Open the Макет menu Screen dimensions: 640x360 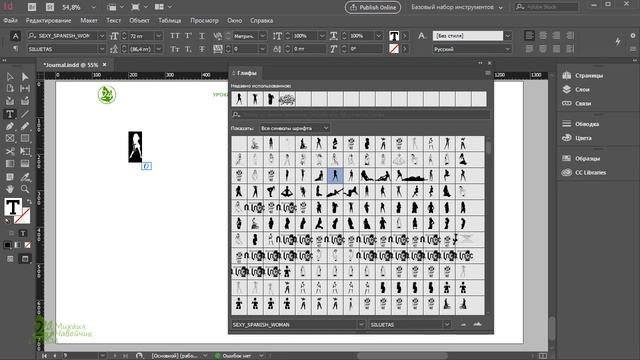[x=89, y=20]
